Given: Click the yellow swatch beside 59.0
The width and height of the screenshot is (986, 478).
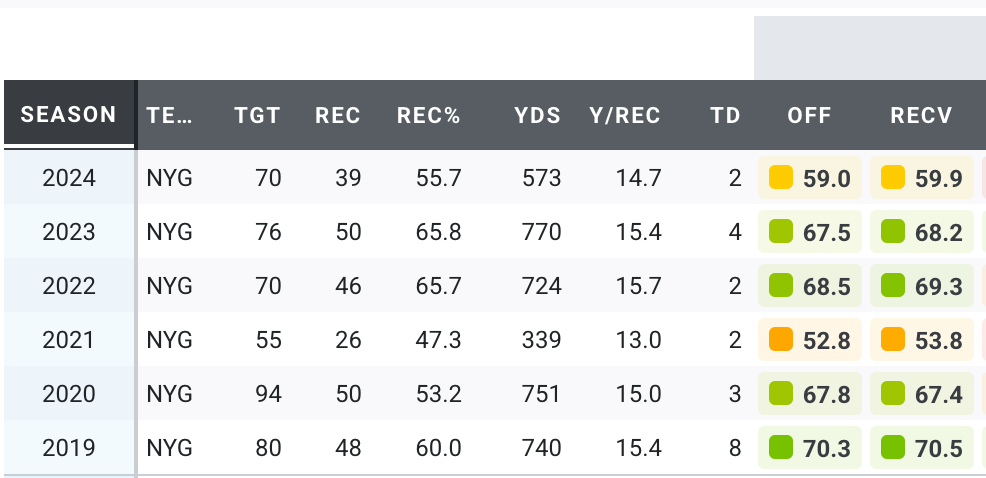Looking at the screenshot, I should [781, 178].
